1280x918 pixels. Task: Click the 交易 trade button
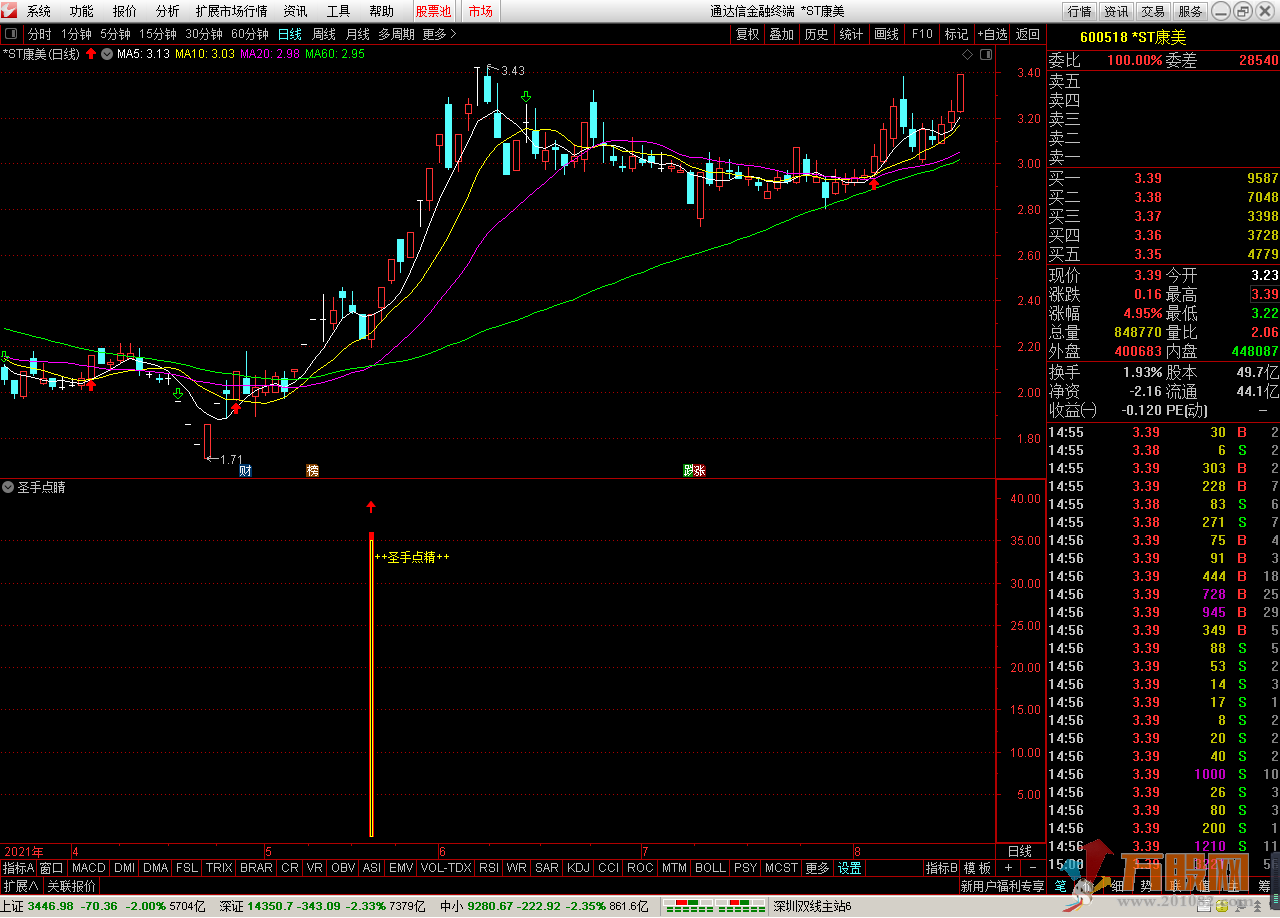click(1153, 11)
